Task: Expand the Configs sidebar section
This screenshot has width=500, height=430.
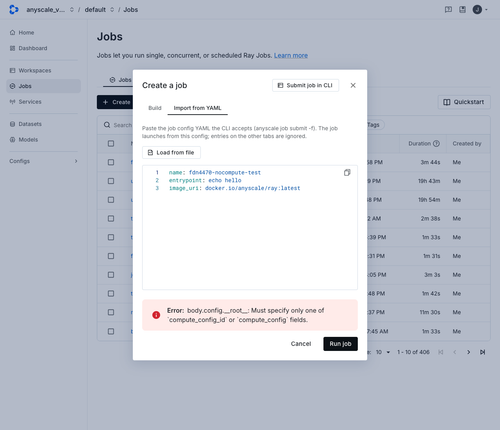Action: 43,161
